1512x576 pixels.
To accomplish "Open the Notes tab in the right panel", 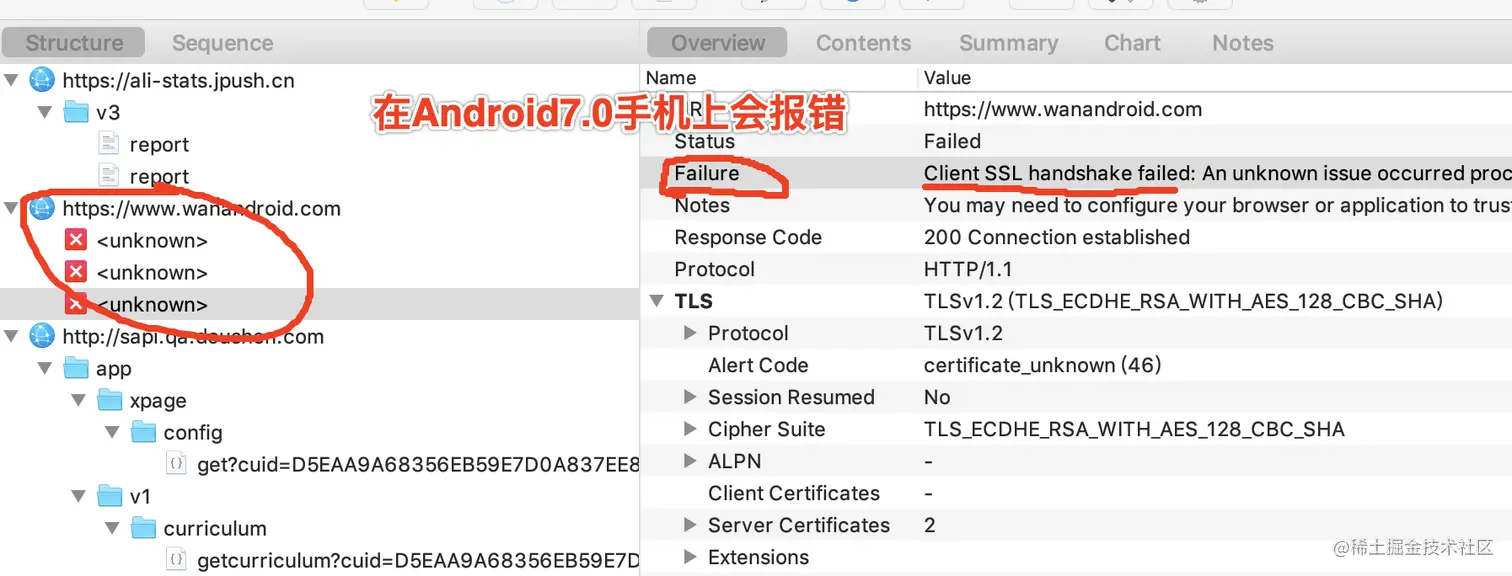I will (1241, 42).
